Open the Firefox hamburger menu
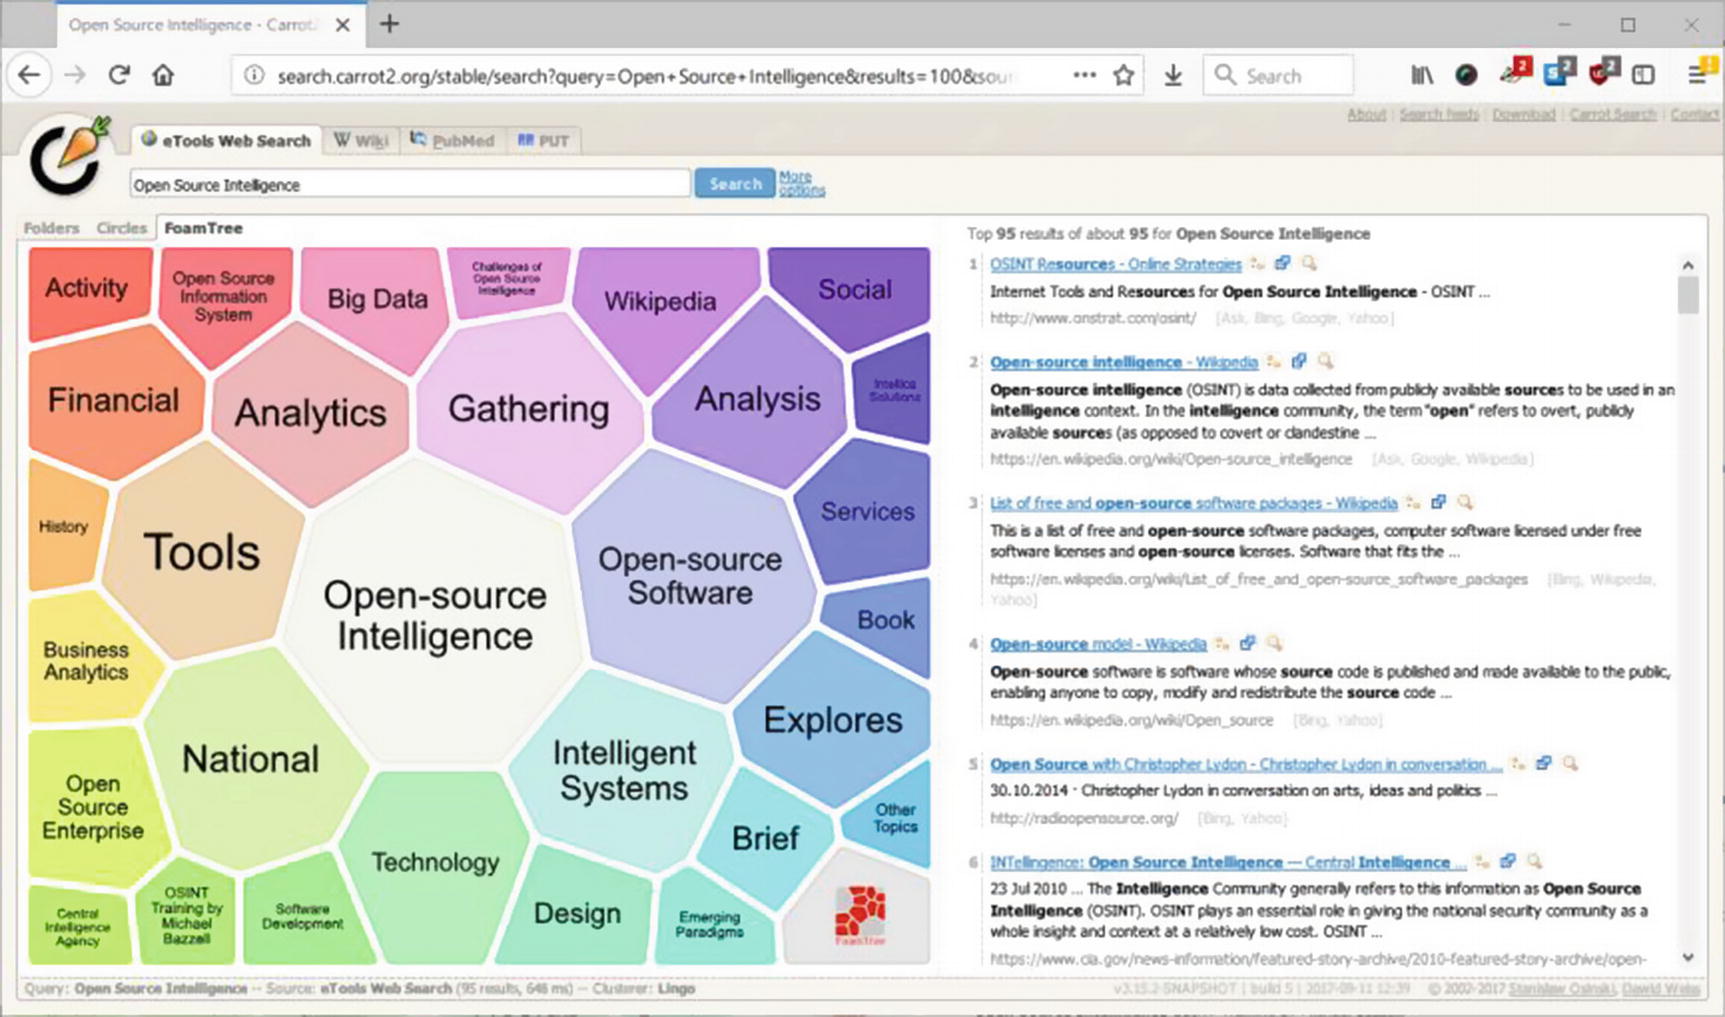1725x1017 pixels. pyautogui.click(x=1700, y=74)
